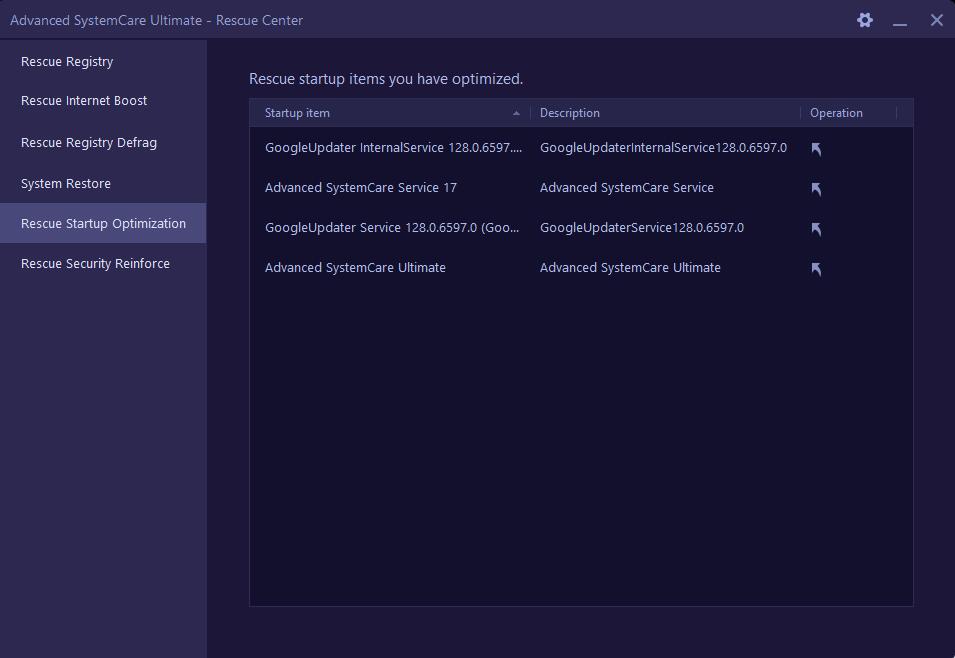
Task: Close the Rescue Center window
Action: [x=937, y=20]
